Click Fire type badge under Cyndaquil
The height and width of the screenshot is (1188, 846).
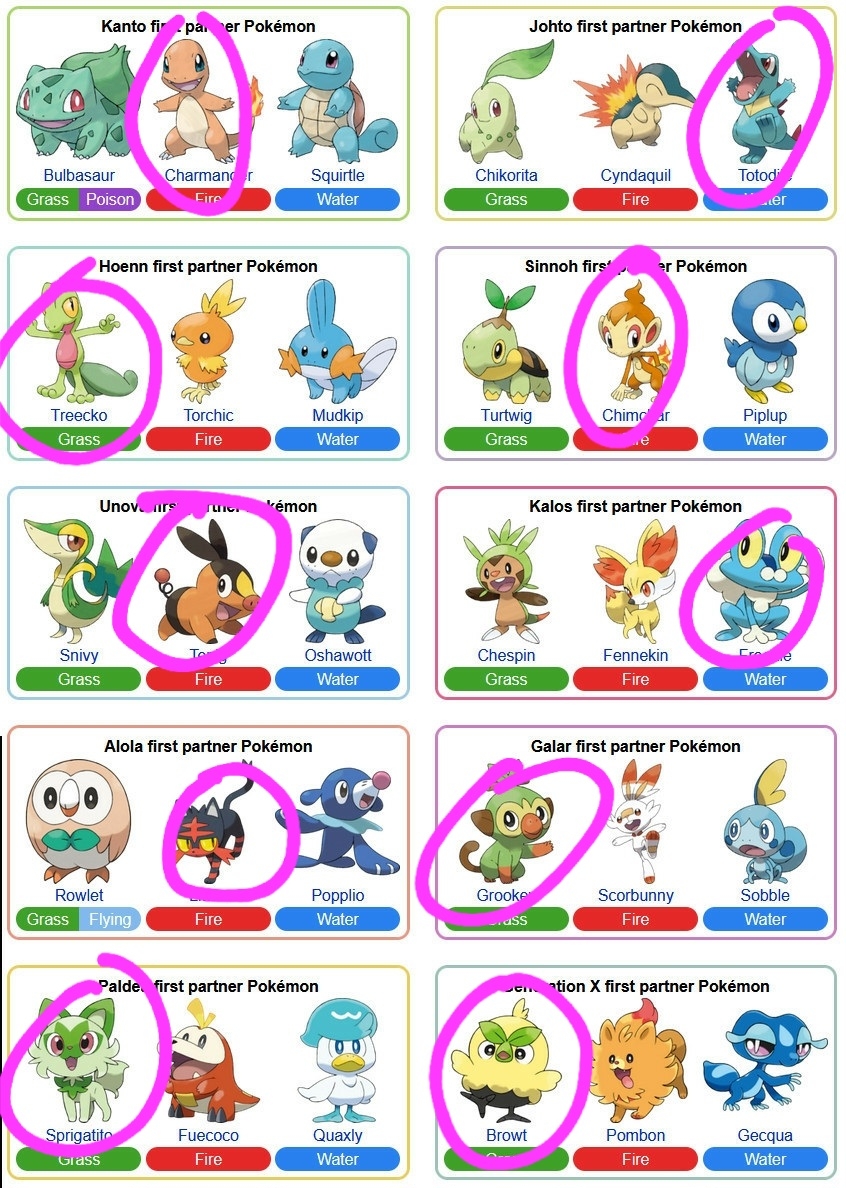coord(635,199)
